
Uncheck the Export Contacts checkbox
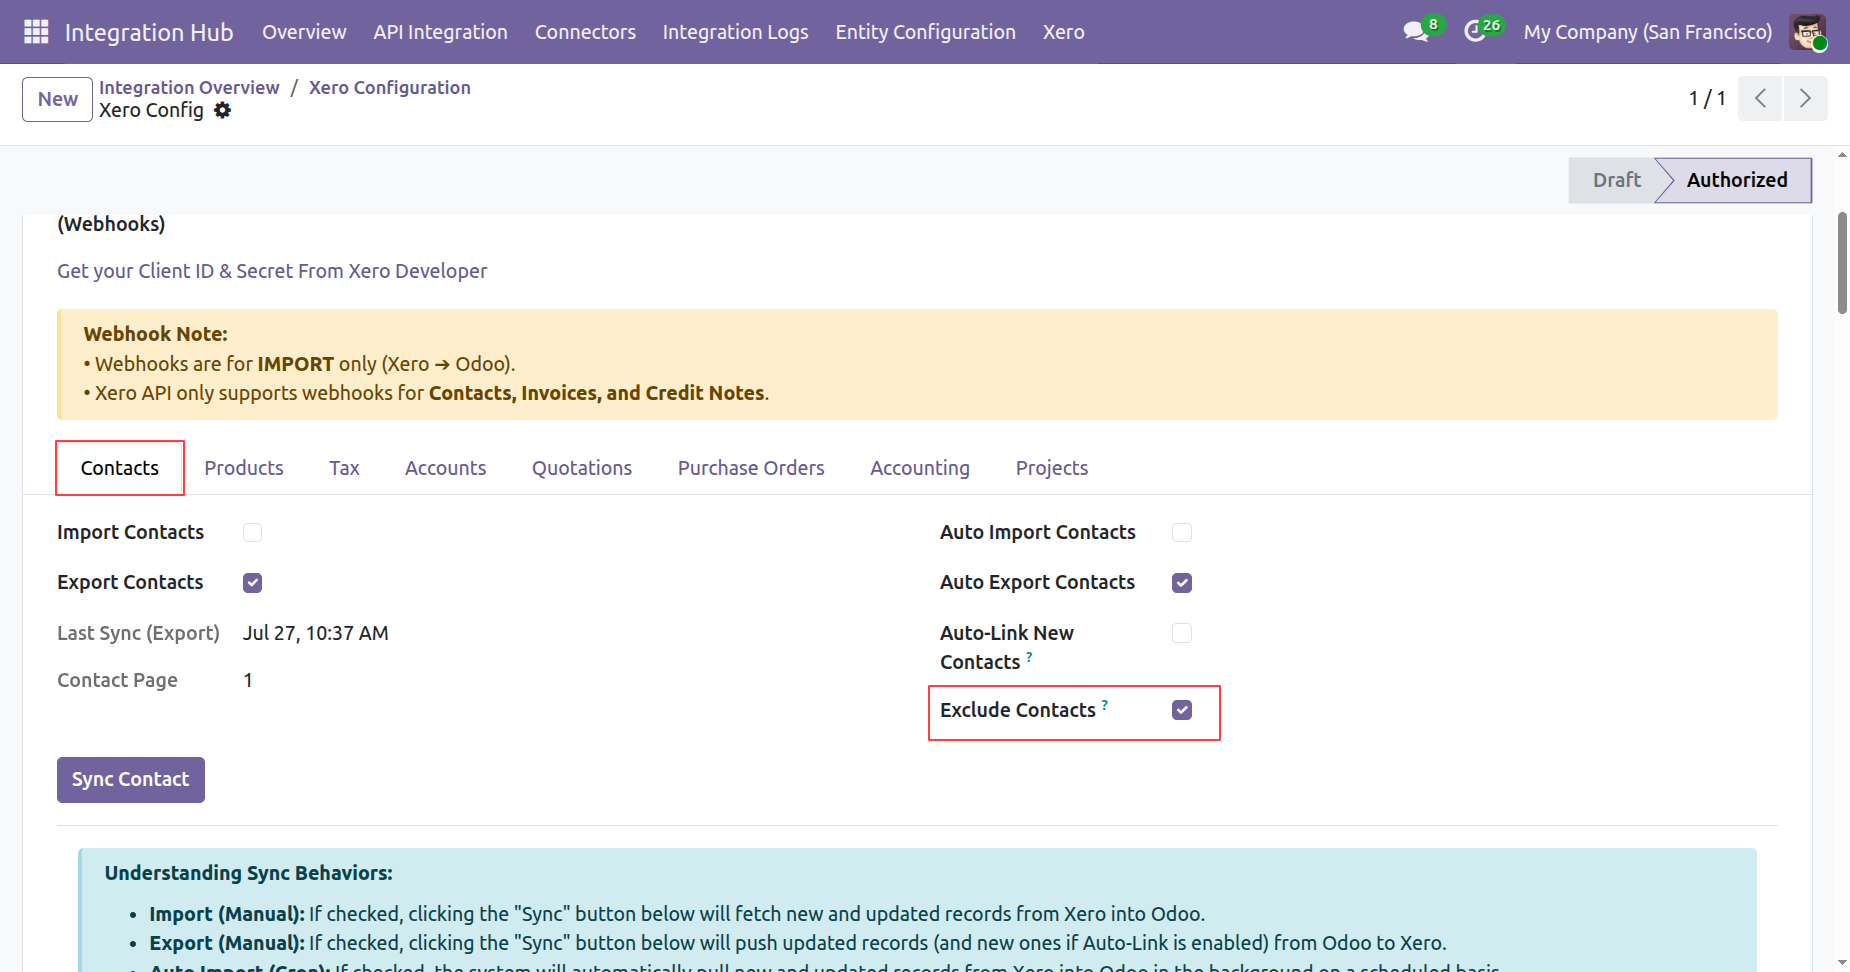coord(252,583)
